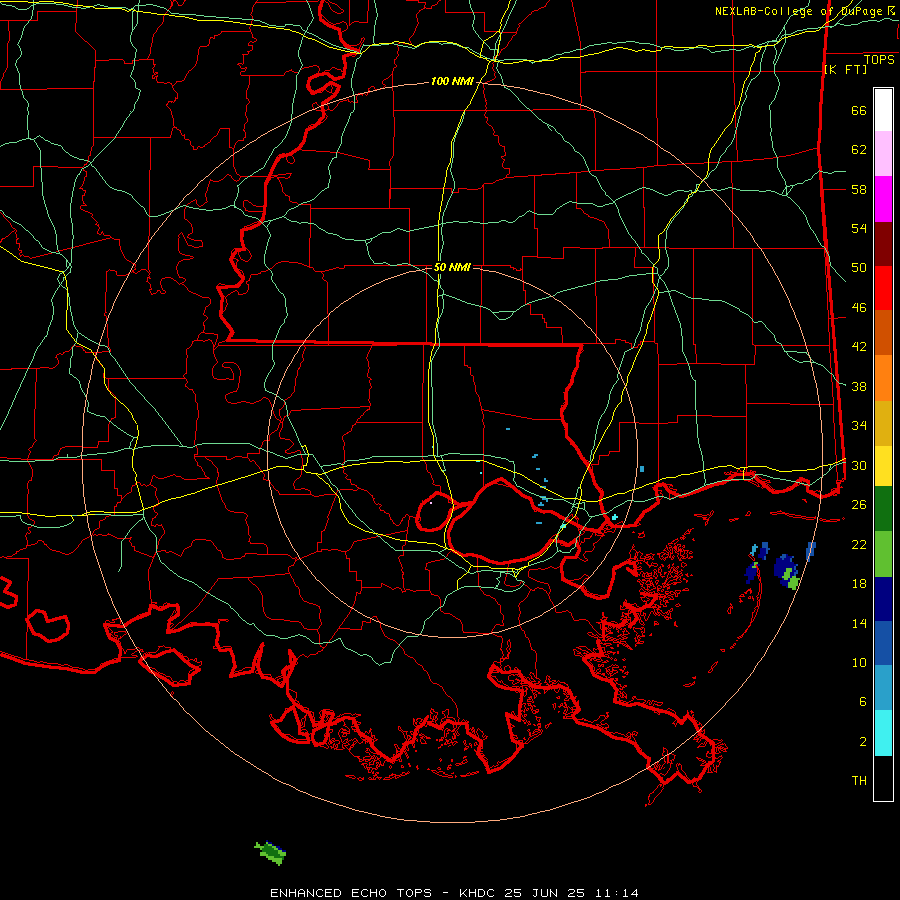
Task: Click the green echo blob below the outer ring
Action: [271, 852]
